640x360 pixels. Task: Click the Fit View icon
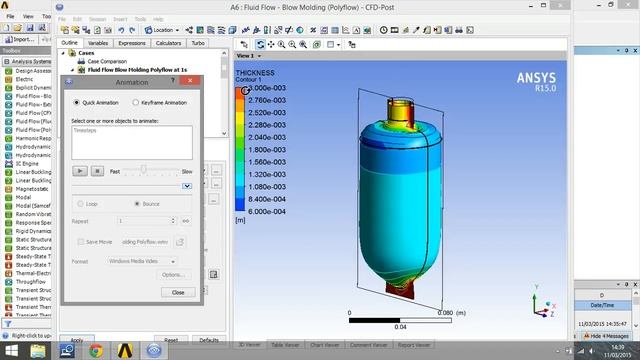[303, 44]
